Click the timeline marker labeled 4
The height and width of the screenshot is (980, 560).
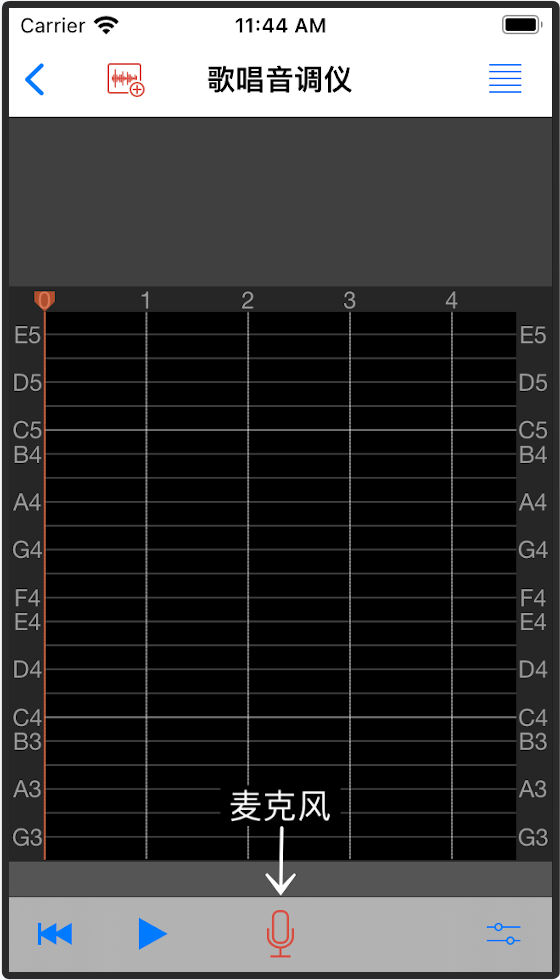point(451,301)
